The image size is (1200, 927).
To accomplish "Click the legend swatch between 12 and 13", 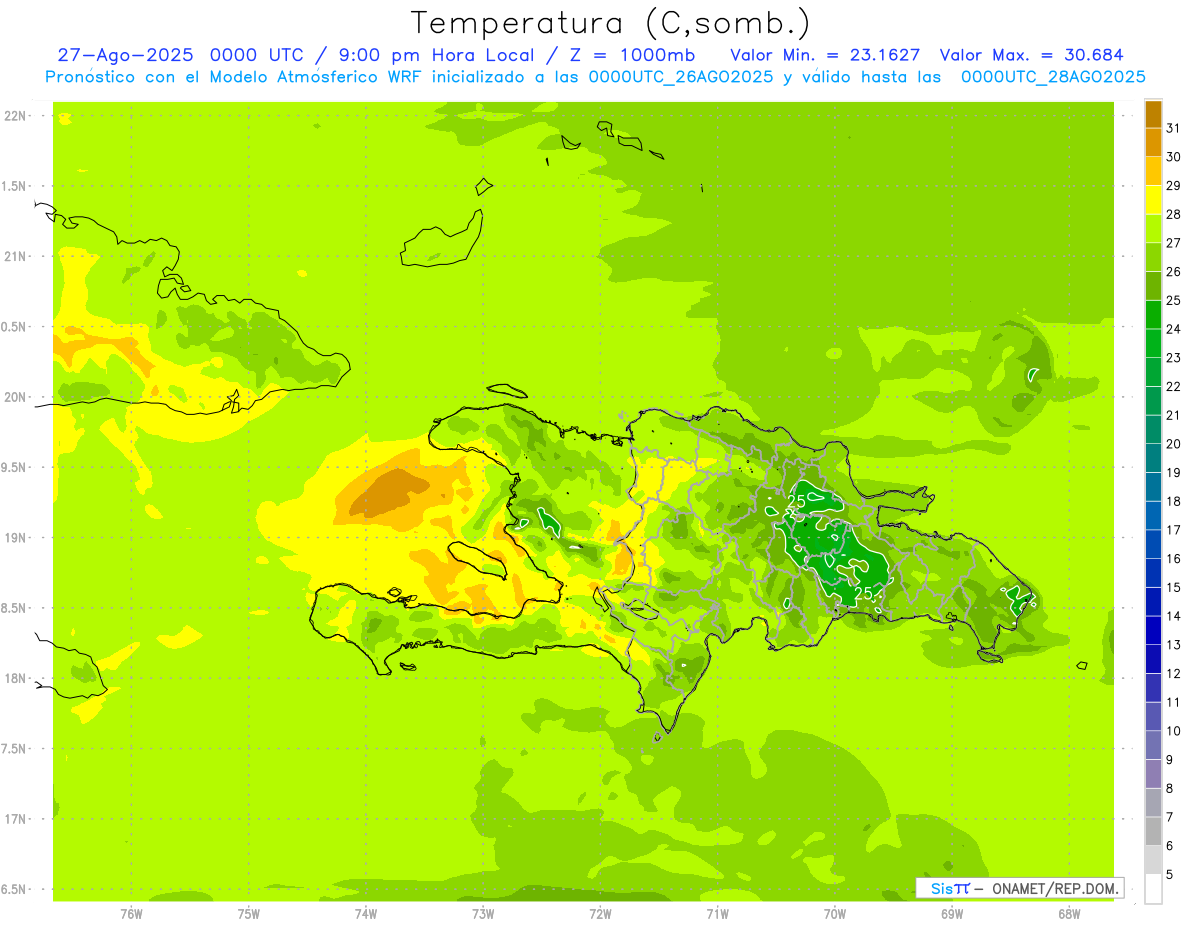I will pos(1153,659).
